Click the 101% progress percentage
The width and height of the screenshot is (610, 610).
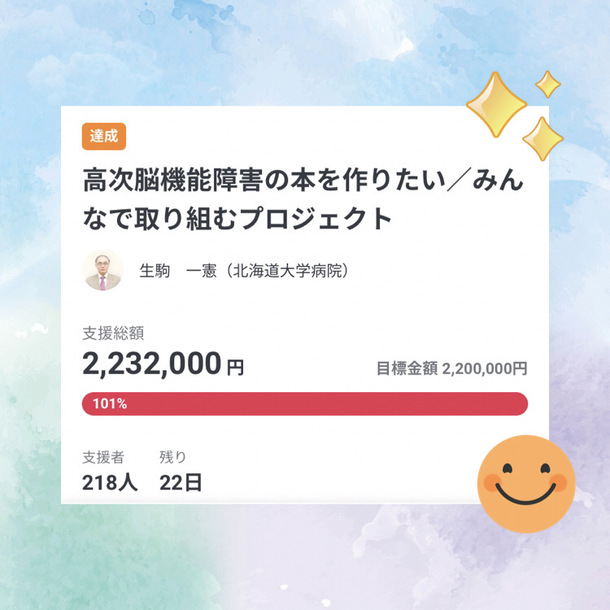(x=108, y=404)
